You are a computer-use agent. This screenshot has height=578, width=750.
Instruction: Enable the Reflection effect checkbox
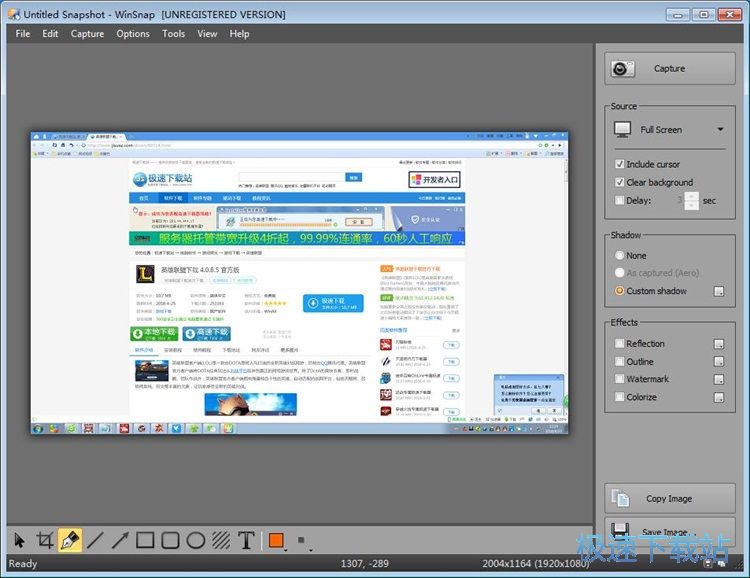coord(619,344)
